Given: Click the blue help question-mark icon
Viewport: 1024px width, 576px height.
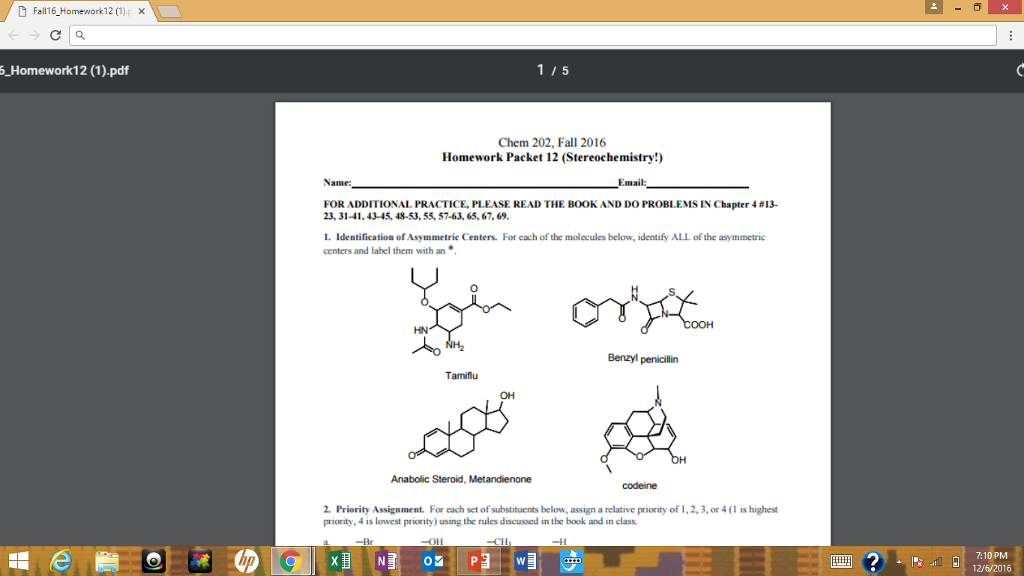Looking at the screenshot, I should (x=873, y=562).
